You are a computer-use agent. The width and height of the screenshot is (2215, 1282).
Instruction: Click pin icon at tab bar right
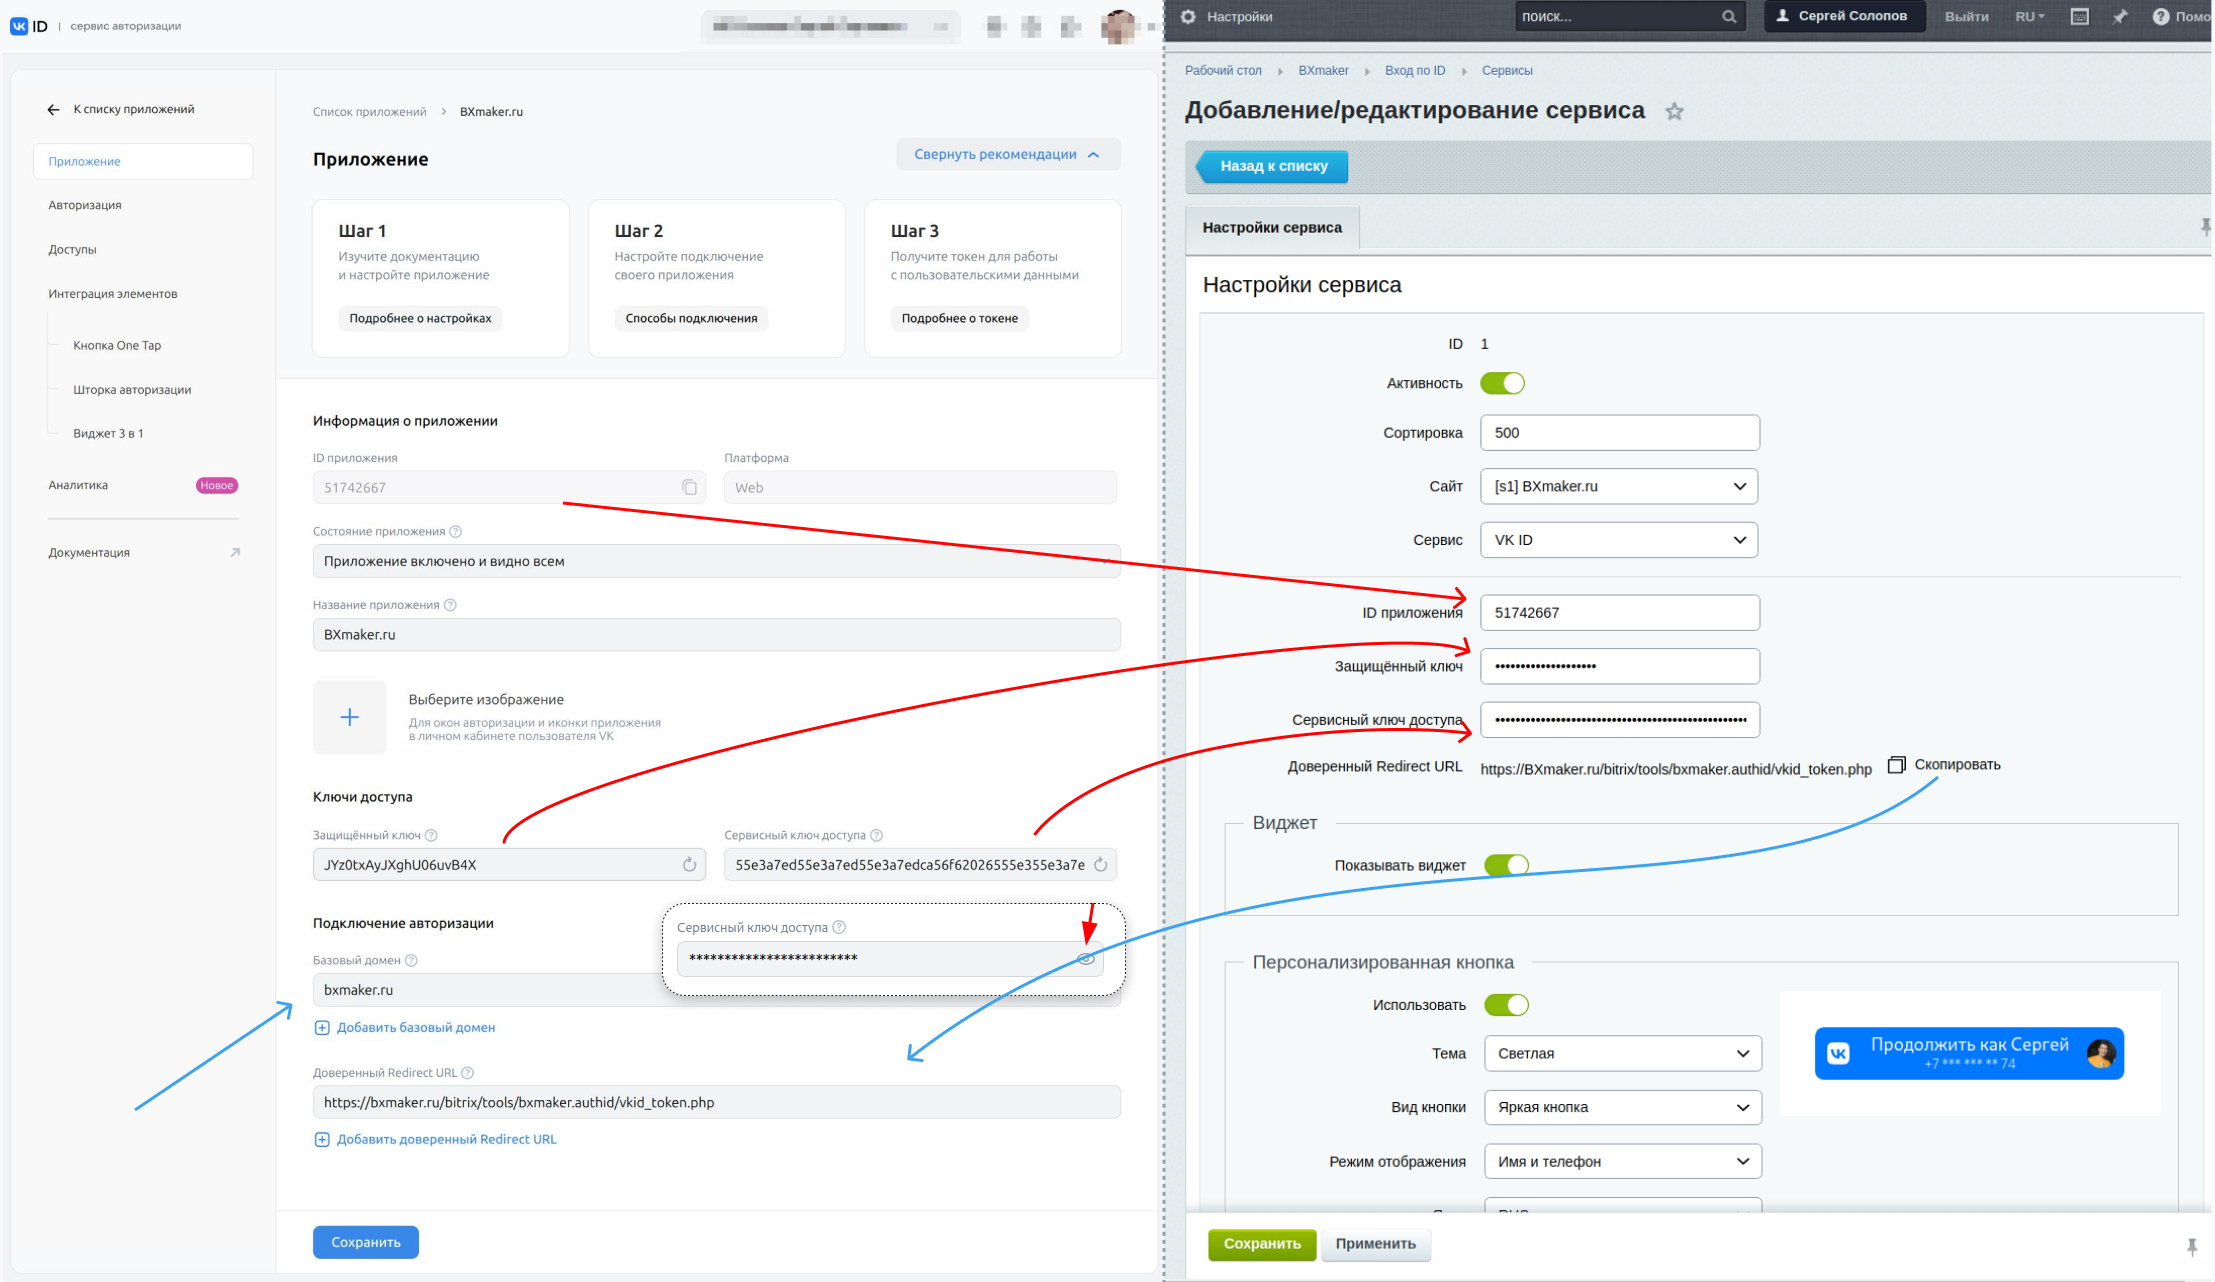coord(2205,227)
